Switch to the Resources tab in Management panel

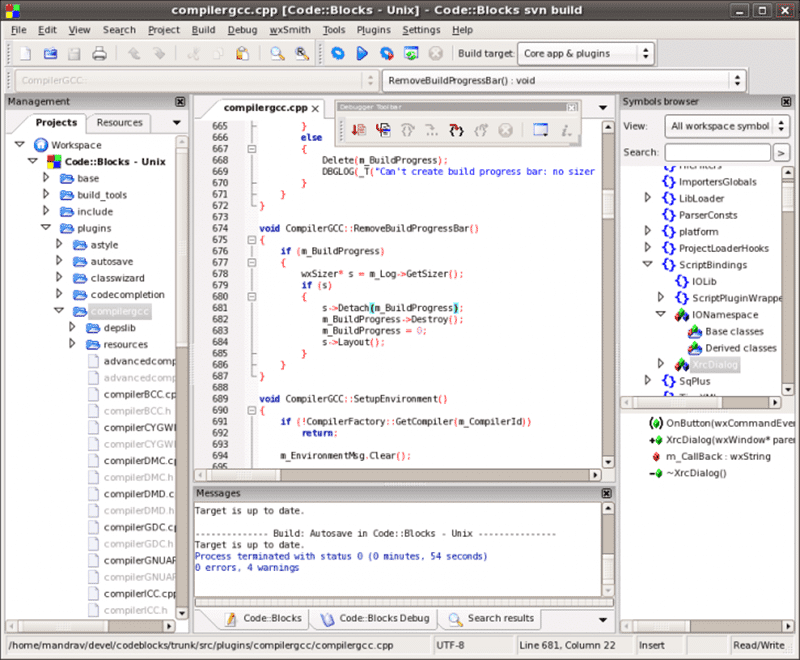pos(118,122)
